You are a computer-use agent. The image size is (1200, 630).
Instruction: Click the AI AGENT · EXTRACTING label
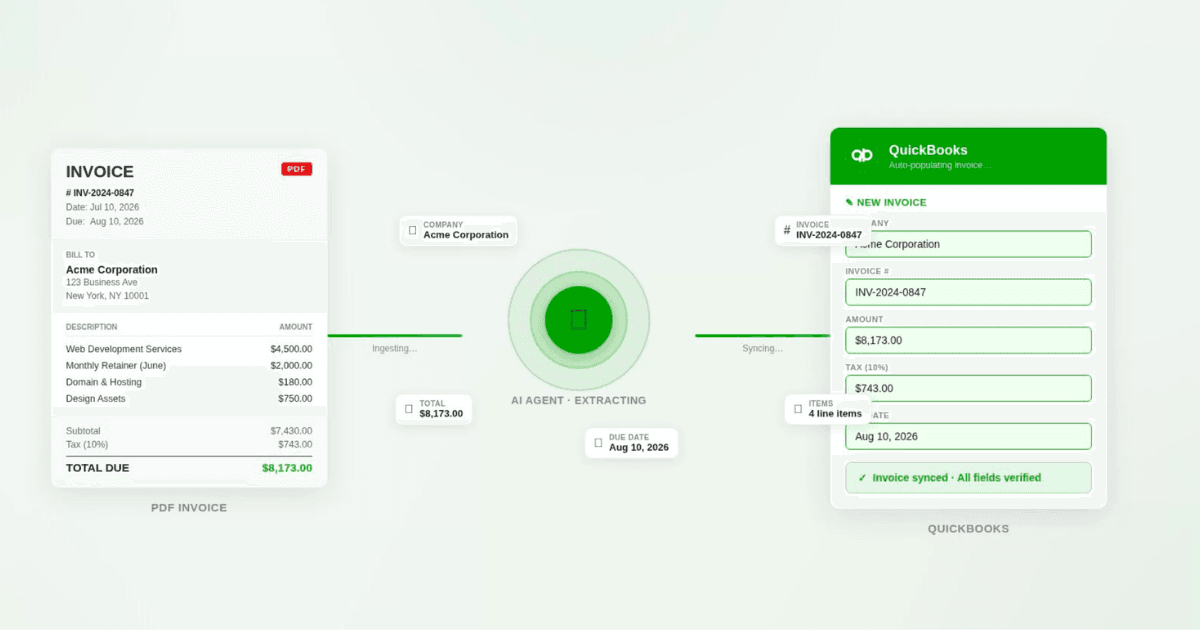(x=579, y=400)
